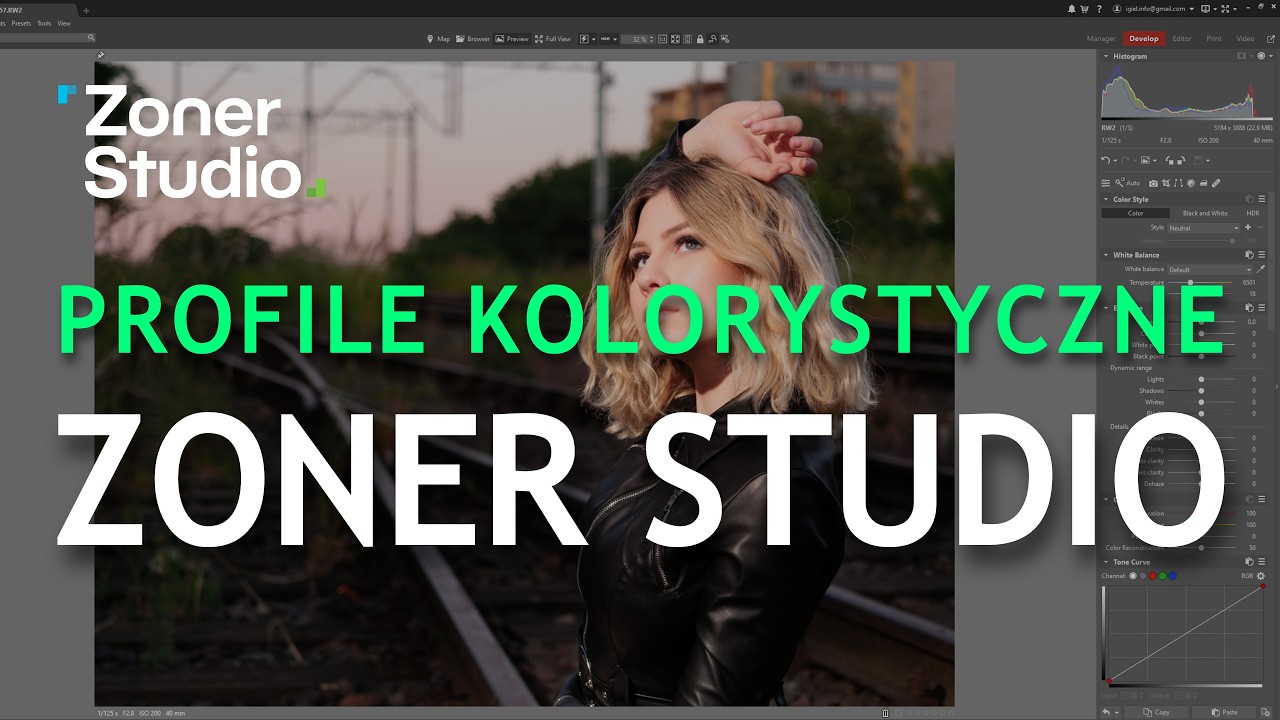Select the retouching brush tool
Viewport: 1280px width, 720px height.
coord(1216,183)
